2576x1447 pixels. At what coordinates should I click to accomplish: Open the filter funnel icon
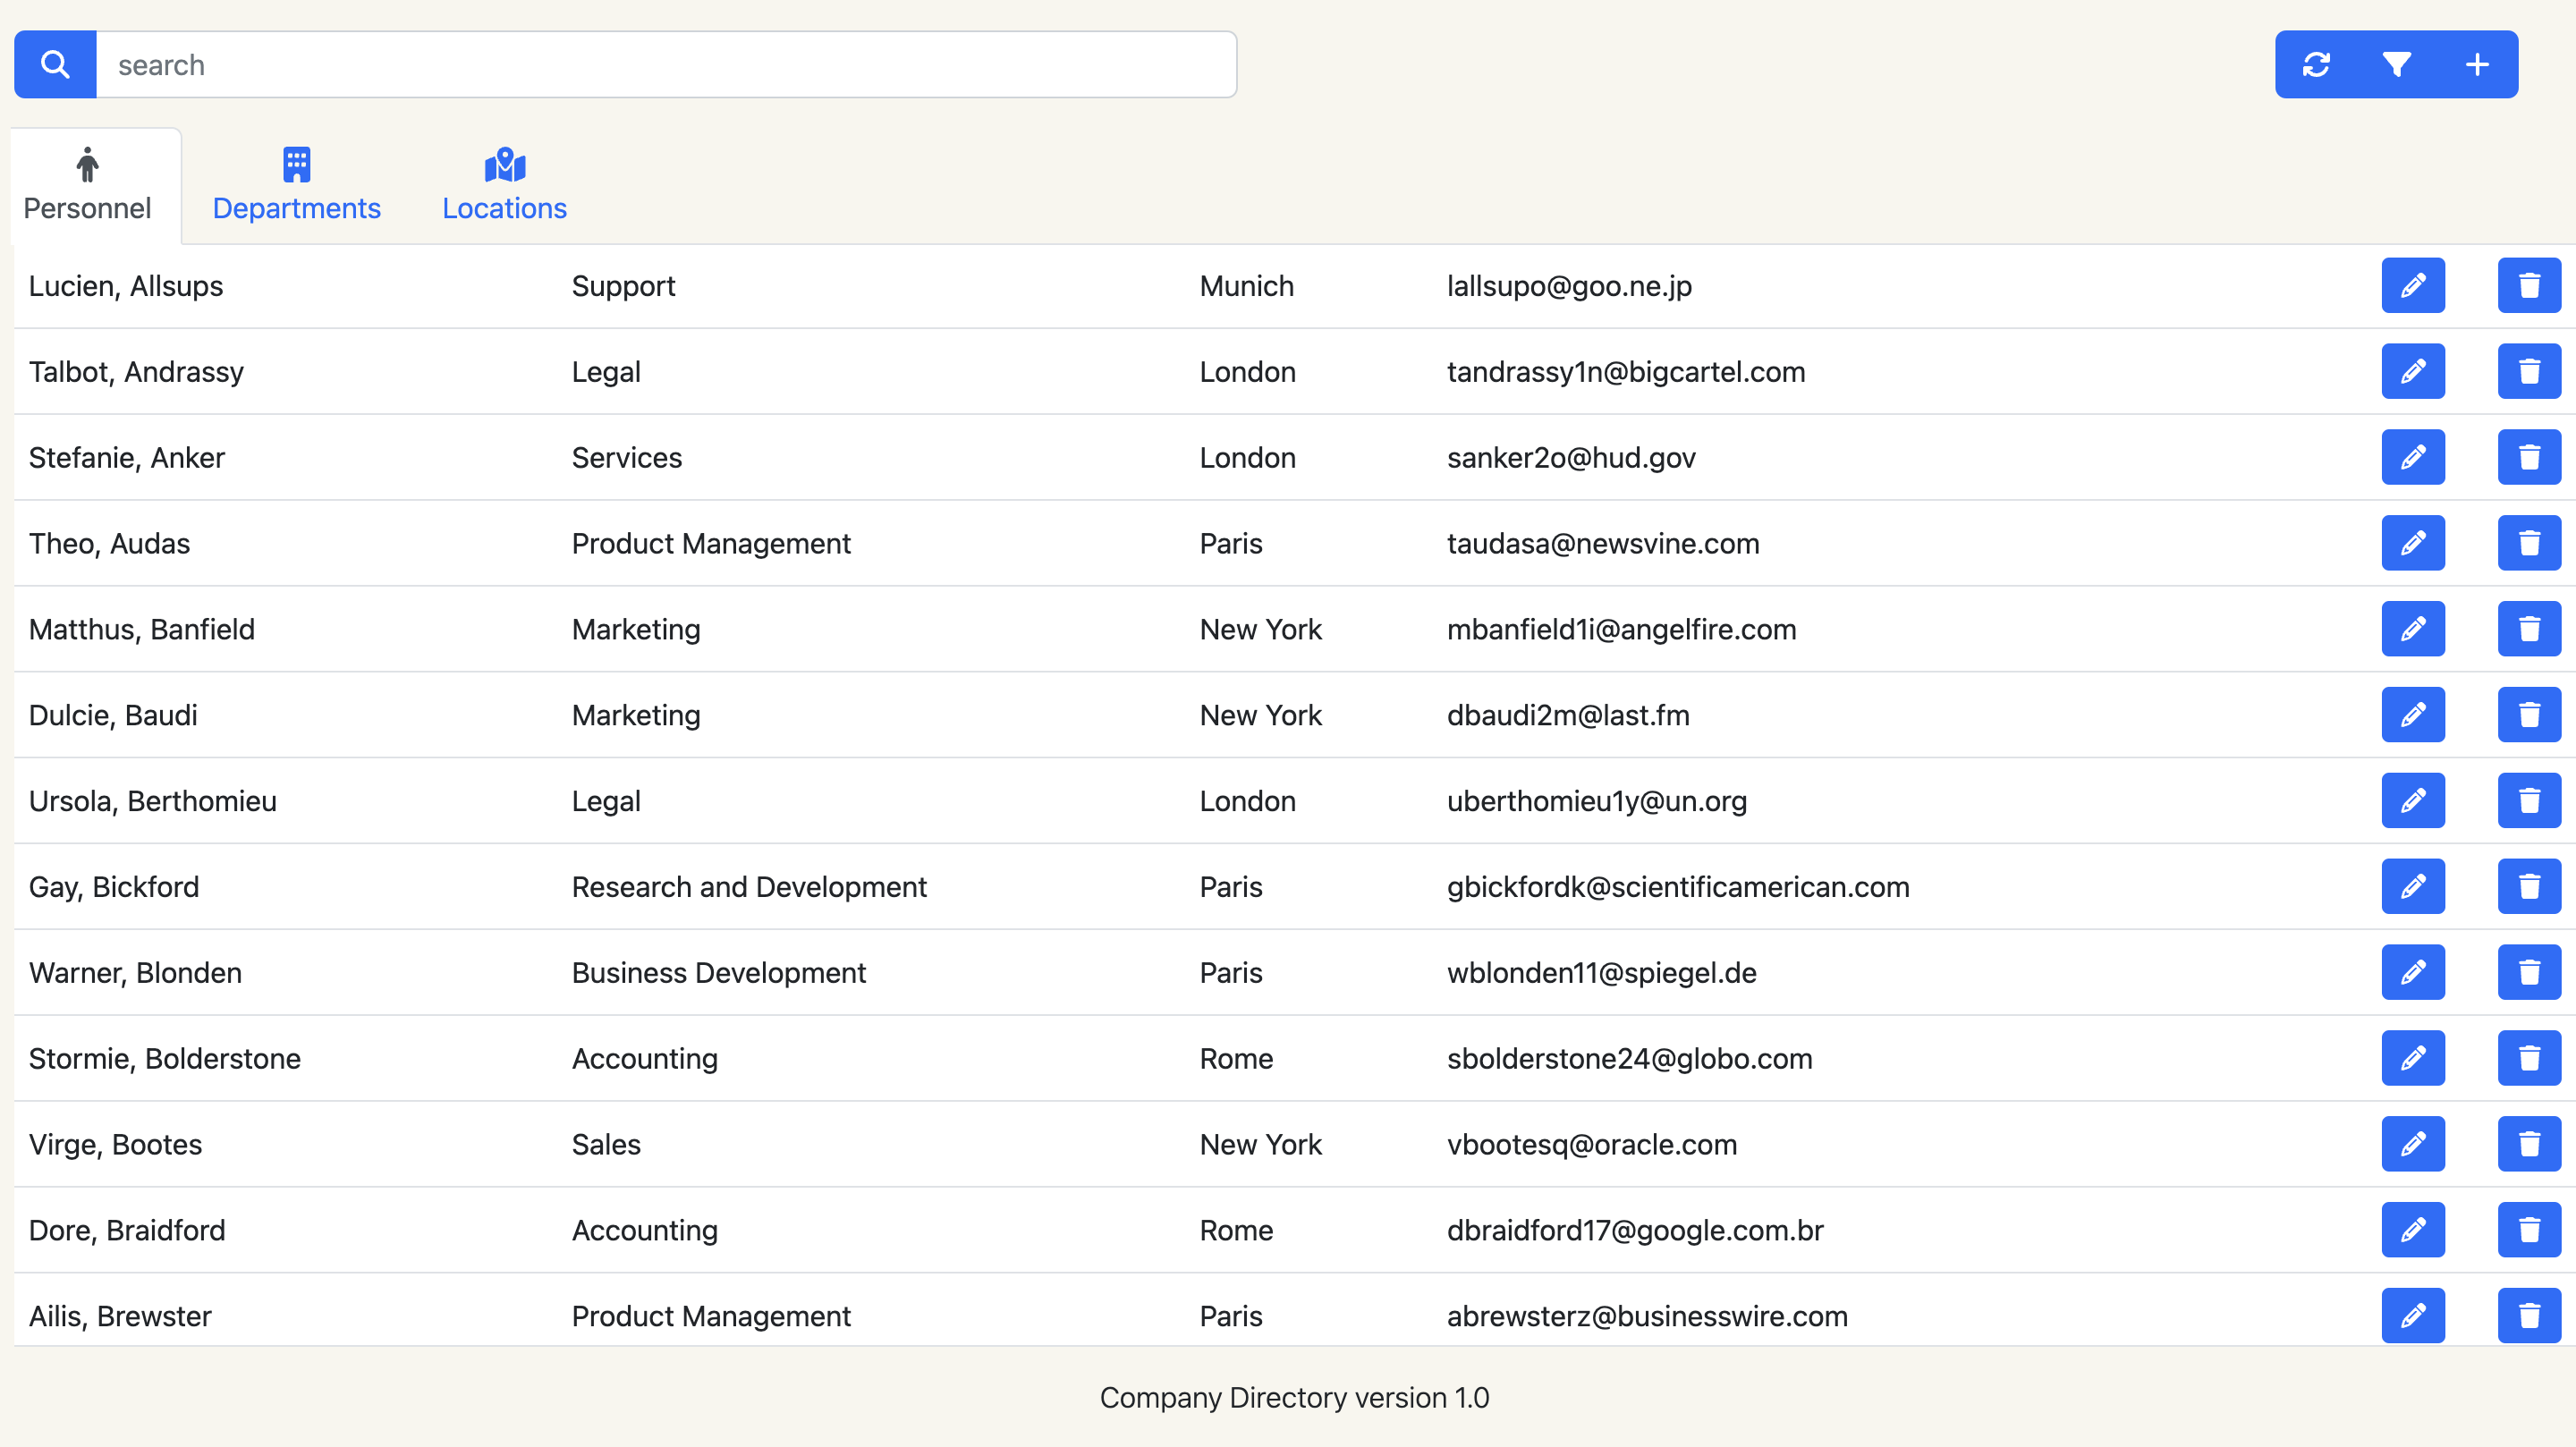click(x=2396, y=65)
